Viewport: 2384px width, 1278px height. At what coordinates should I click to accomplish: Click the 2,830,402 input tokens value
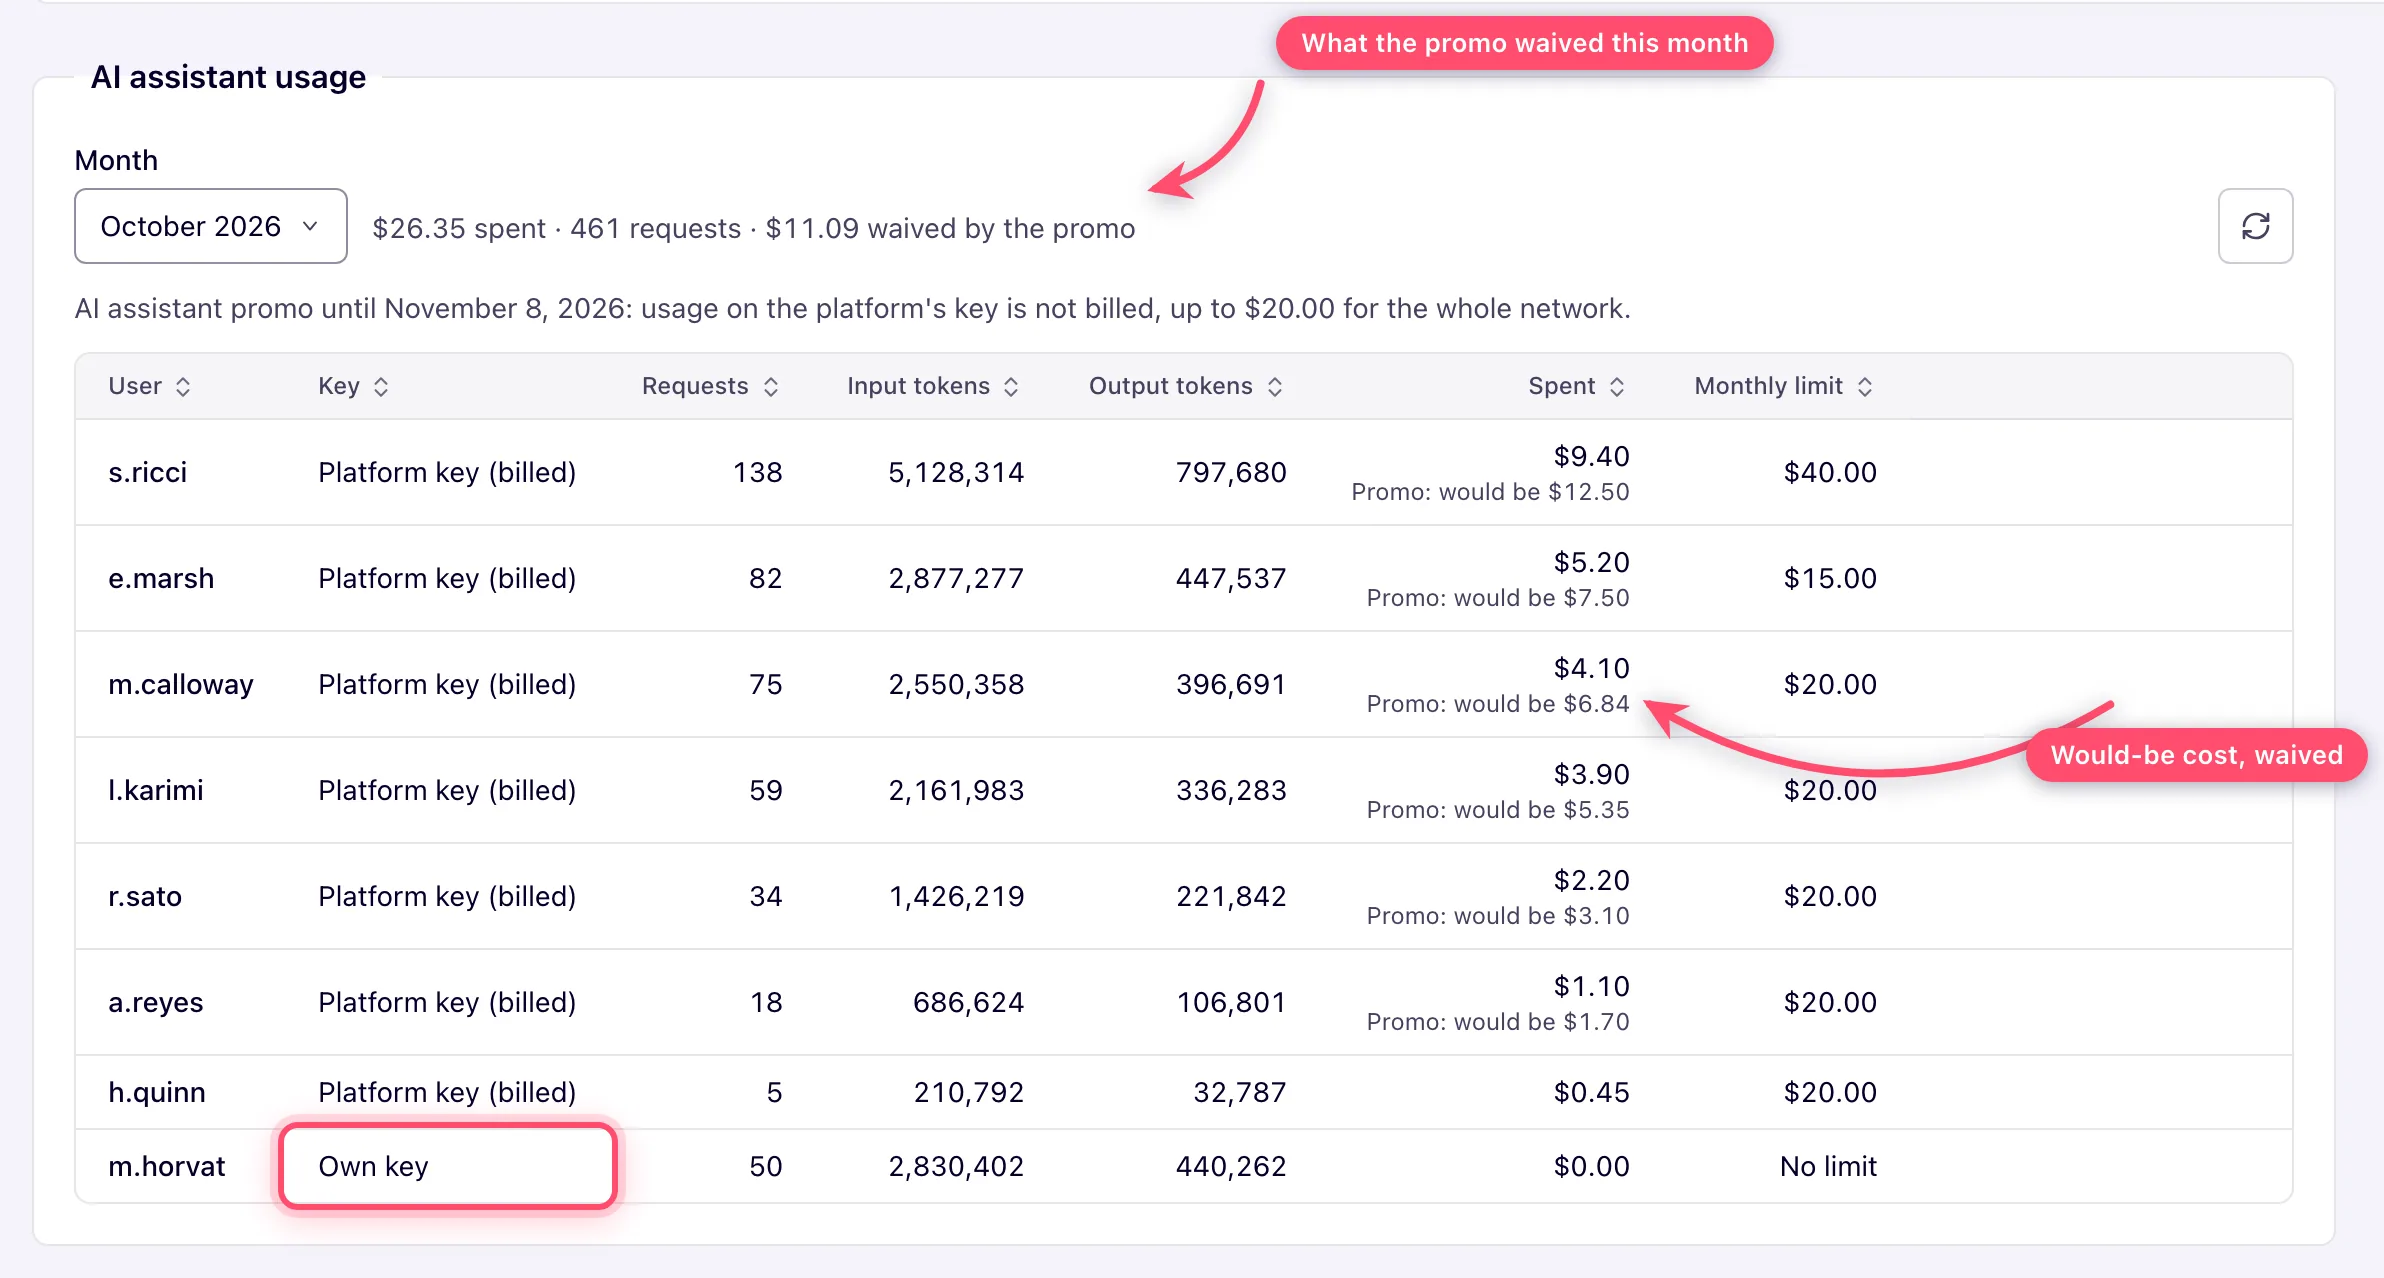tap(956, 1166)
